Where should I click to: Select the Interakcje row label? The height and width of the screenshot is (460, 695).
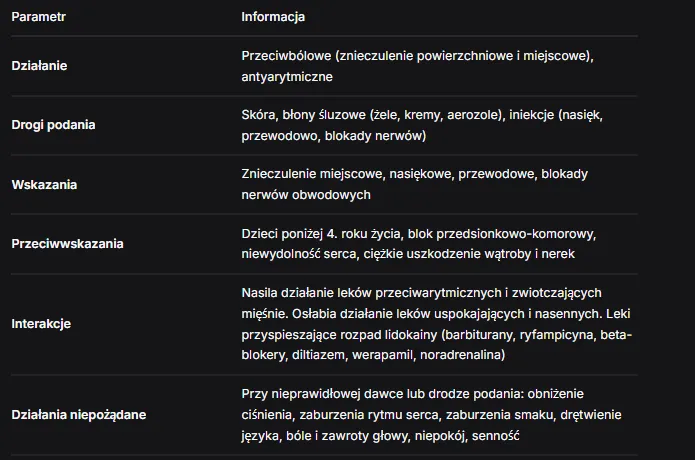(x=41, y=324)
